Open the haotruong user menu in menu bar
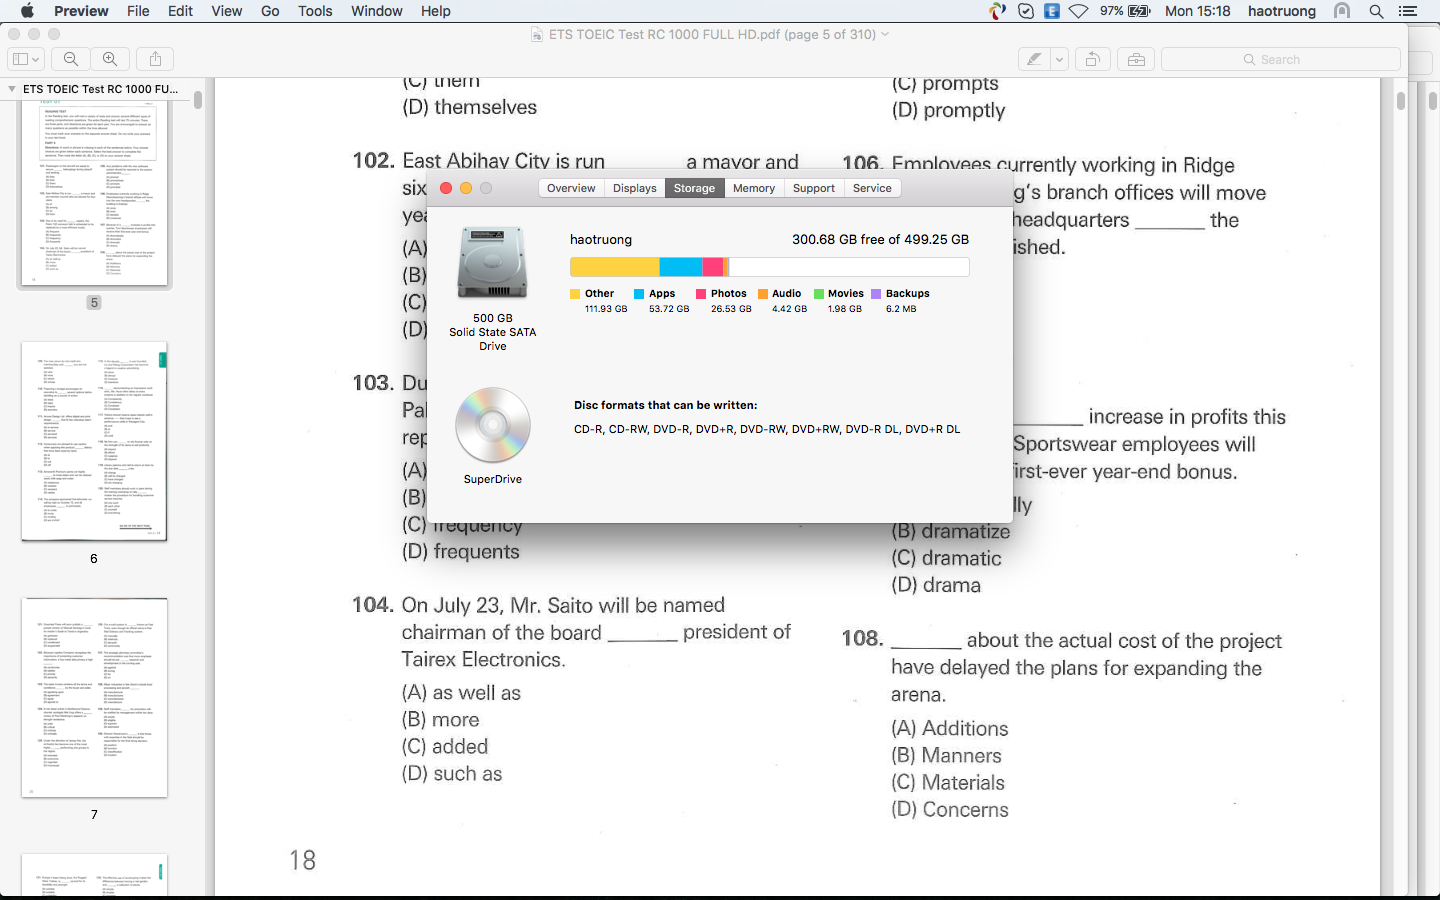This screenshot has height=900, width=1440. 1282,11
